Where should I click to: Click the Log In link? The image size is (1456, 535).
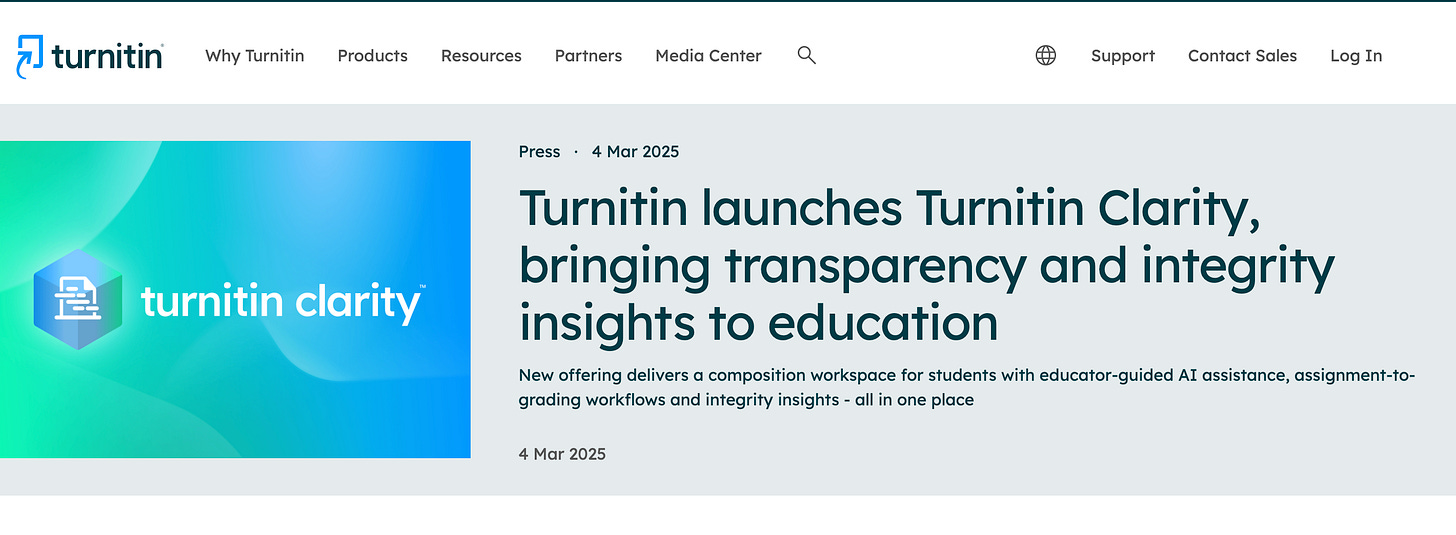(1356, 56)
